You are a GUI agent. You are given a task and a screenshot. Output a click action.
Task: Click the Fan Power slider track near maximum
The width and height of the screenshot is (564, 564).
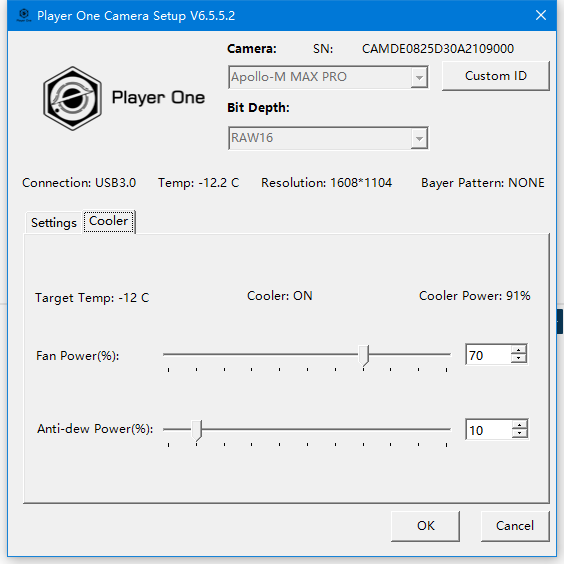(441, 354)
